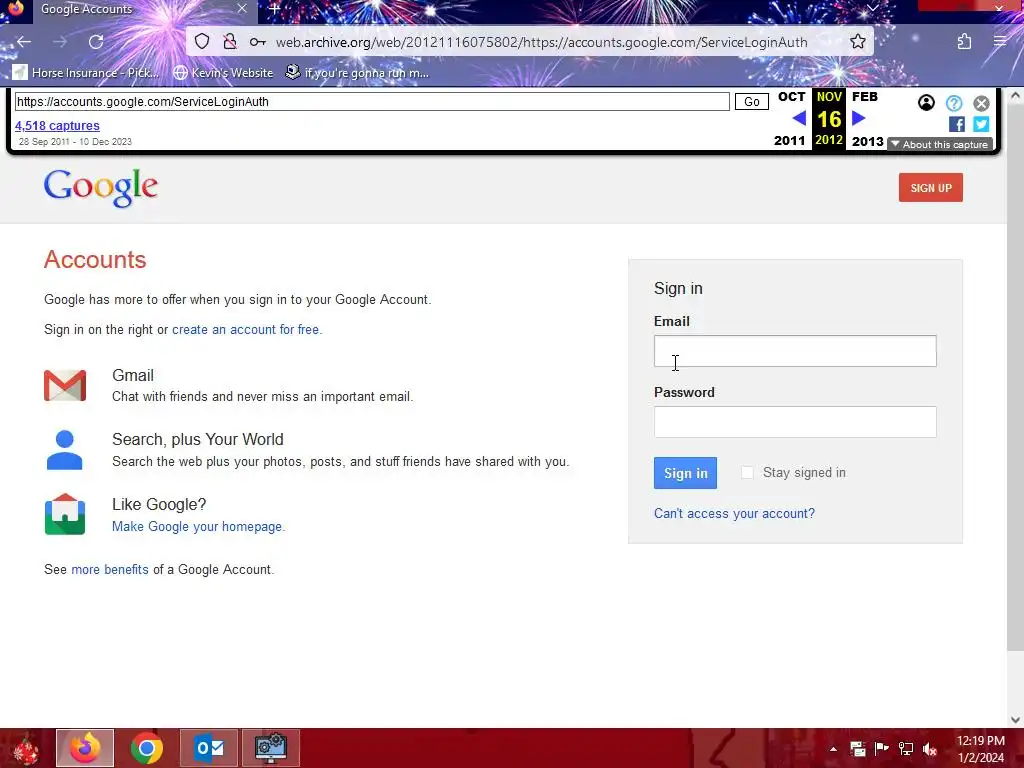Click the browser back arrow
This screenshot has width=1024, height=768.
coord(24,42)
